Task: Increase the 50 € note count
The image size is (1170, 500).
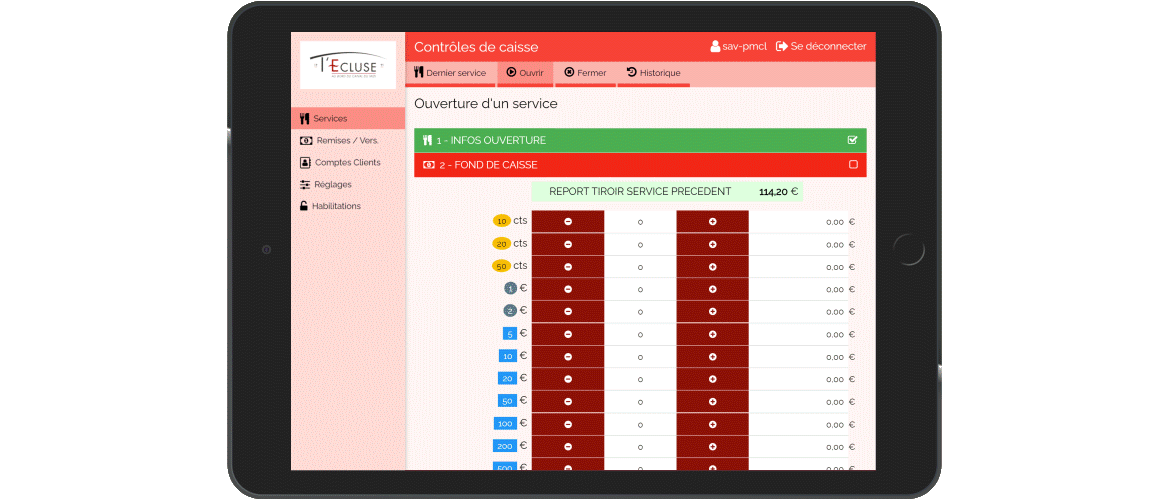Action: tap(713, 401)
